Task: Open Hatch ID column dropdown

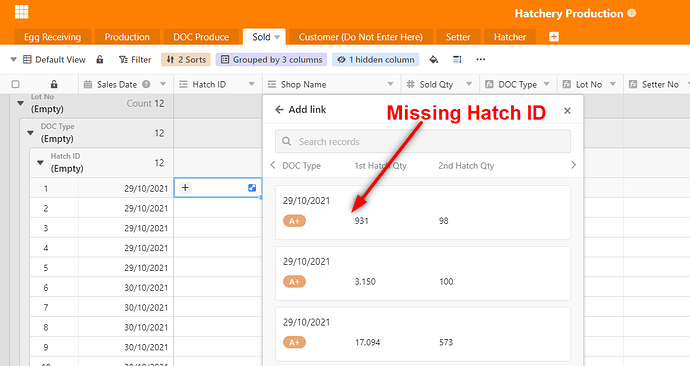Action: (252, 84)
